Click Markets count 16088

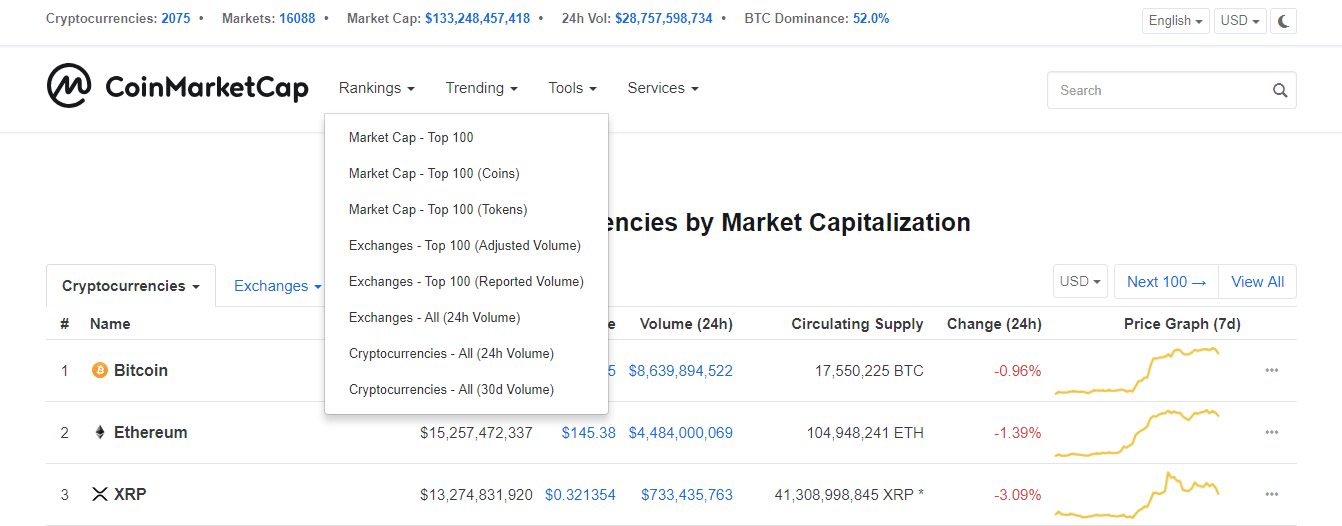(x=297, y=18)
